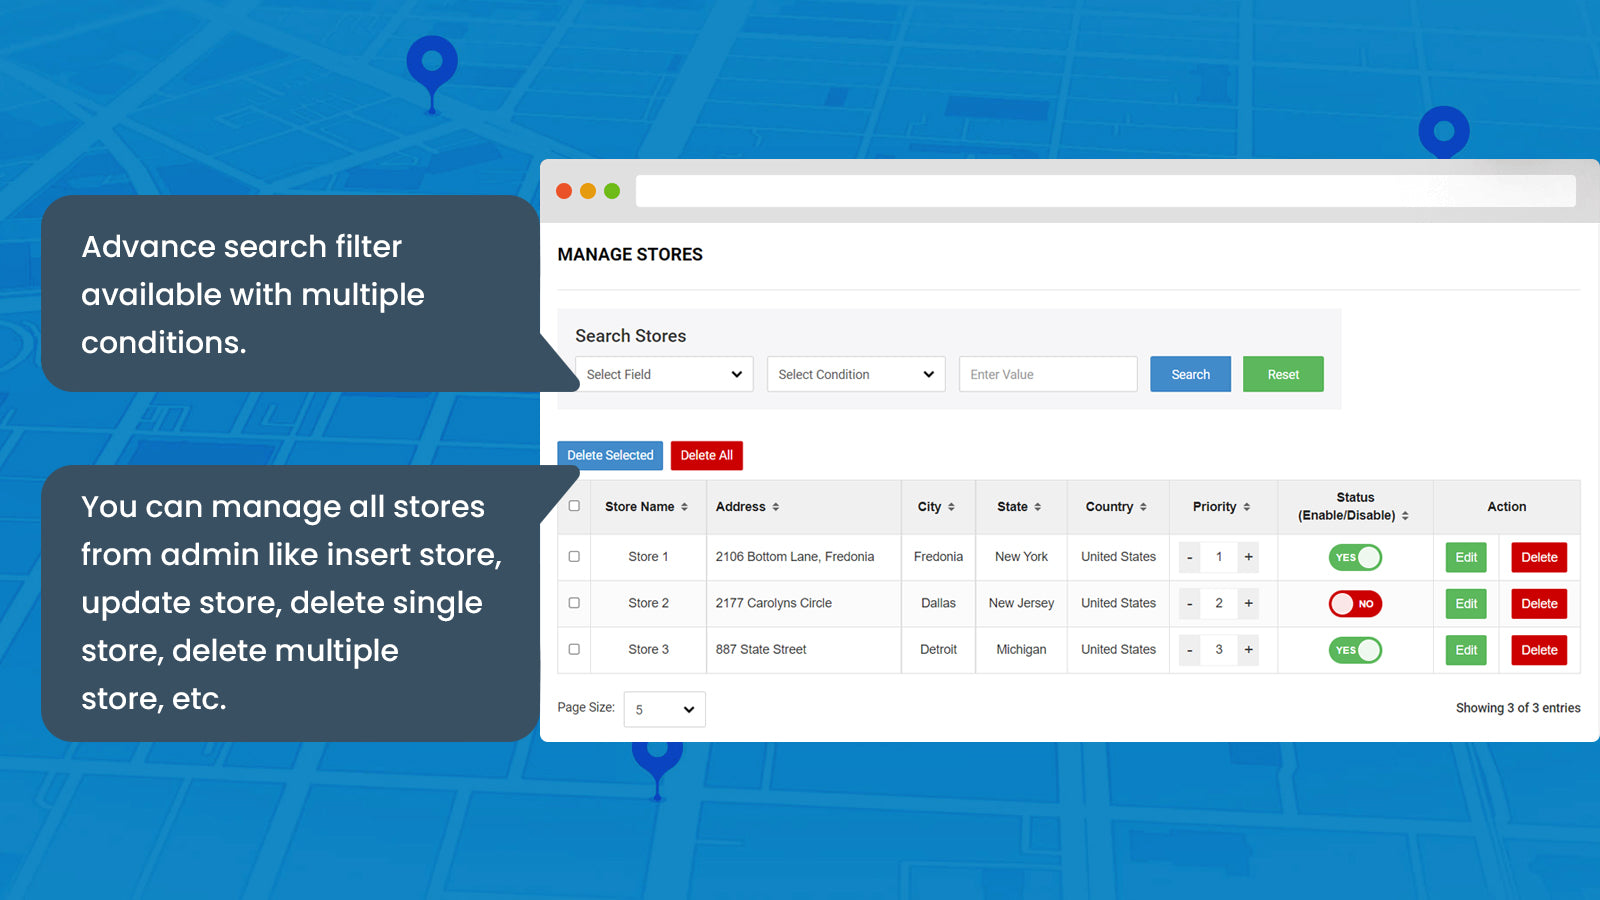Increase priority for Store 3

[x=1248, y=650]
